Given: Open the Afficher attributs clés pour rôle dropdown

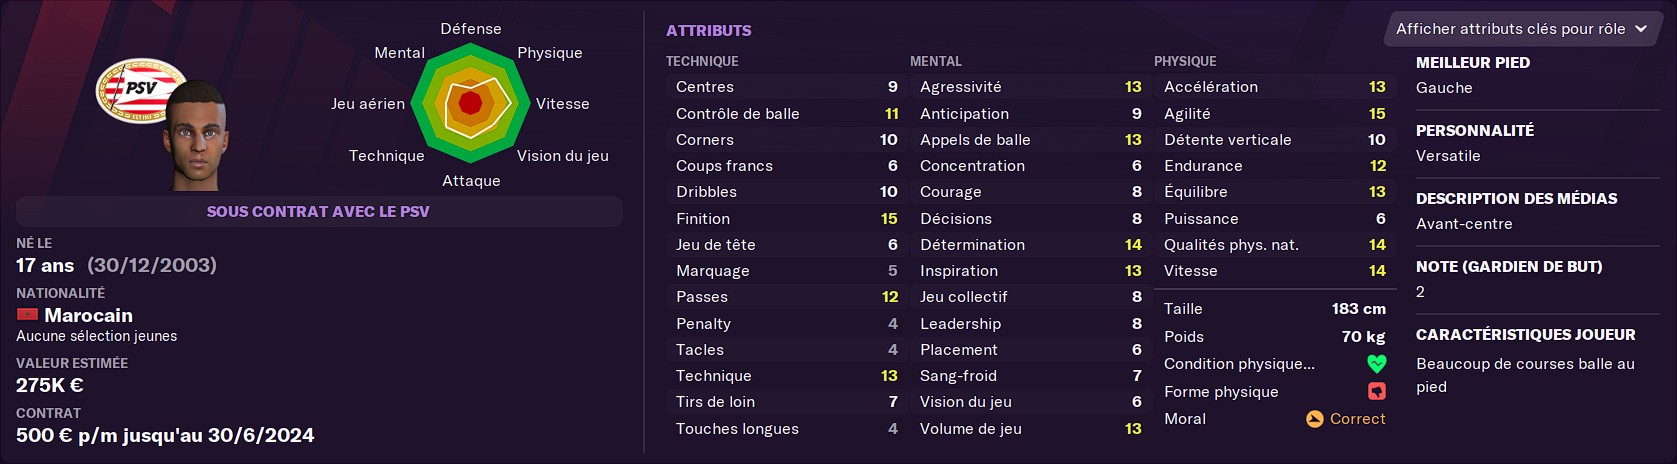Looking at the screenshot, I should [x=1520, y=29].
